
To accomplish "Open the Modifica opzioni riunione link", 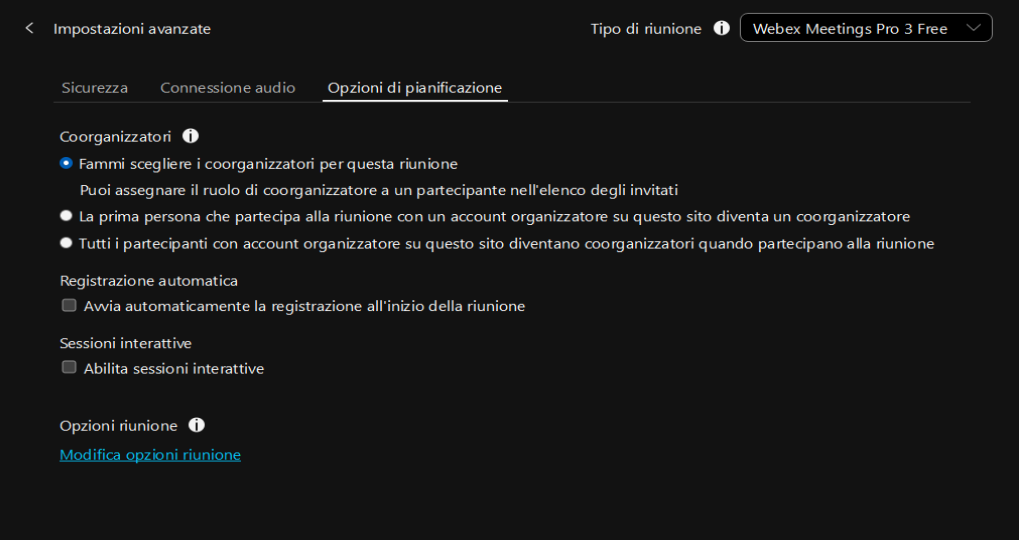I will (150, 455).
